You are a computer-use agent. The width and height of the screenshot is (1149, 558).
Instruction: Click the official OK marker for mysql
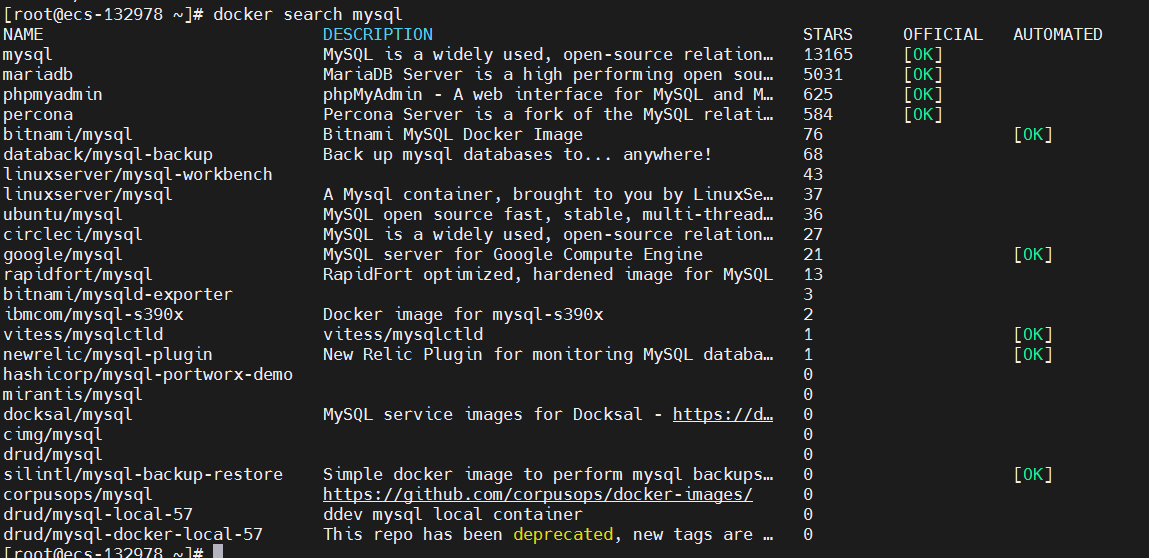[x=923, y=55]
